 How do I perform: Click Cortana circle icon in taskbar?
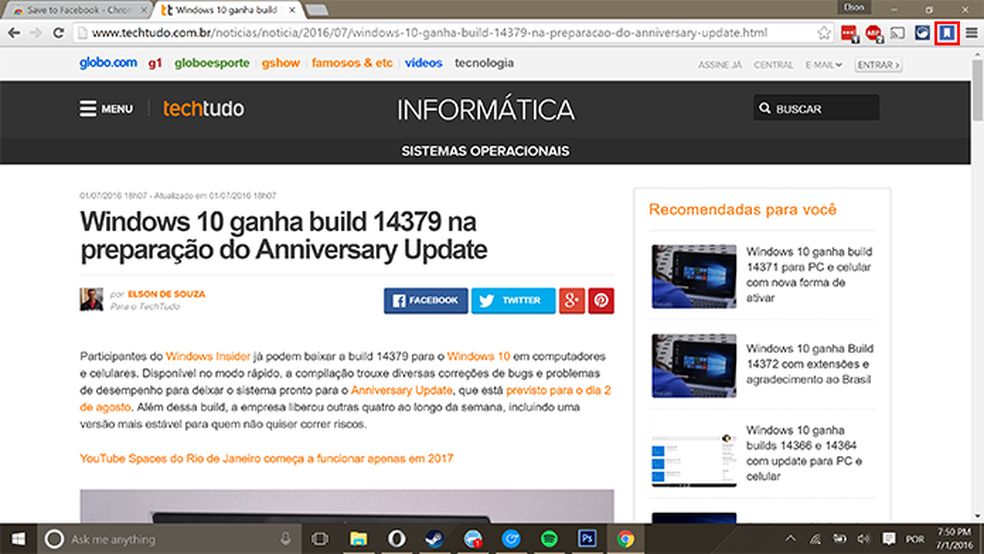pyautogui.click(x=54, y=539)
